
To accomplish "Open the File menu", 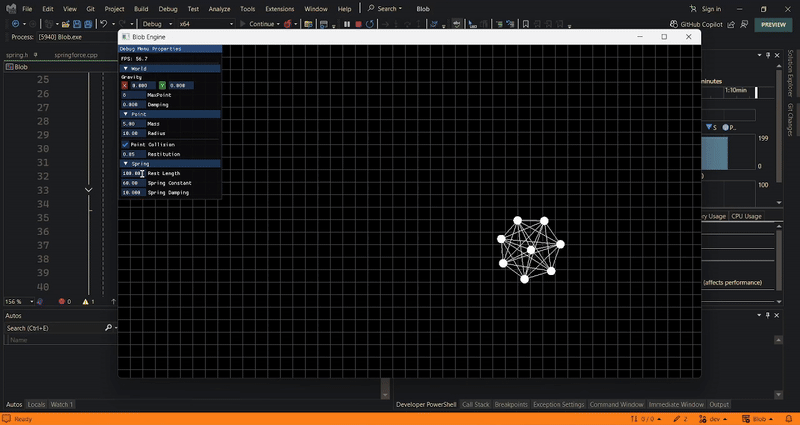I will [x=27, y=9].
